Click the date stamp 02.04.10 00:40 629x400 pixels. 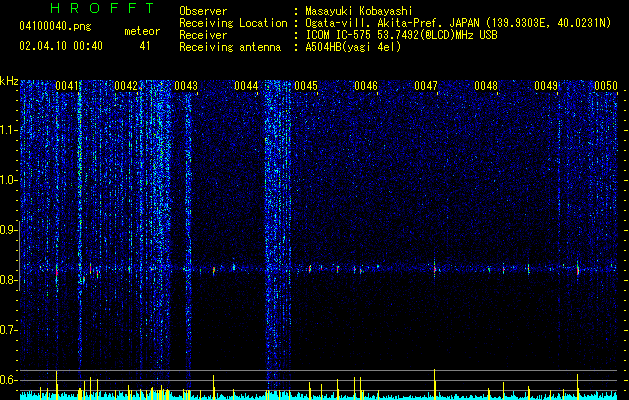pyautogui.click(x=61, y=46)
